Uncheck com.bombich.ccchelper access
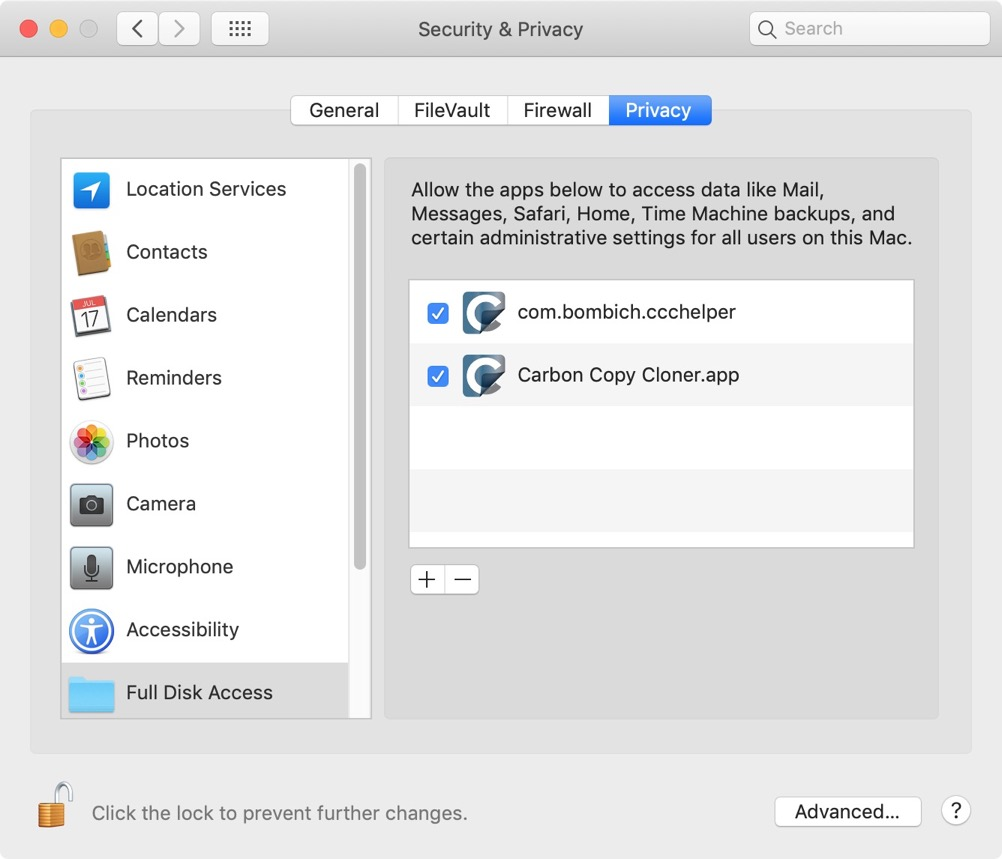Viewport: 1002px width, 859px height. click(437, 313)
